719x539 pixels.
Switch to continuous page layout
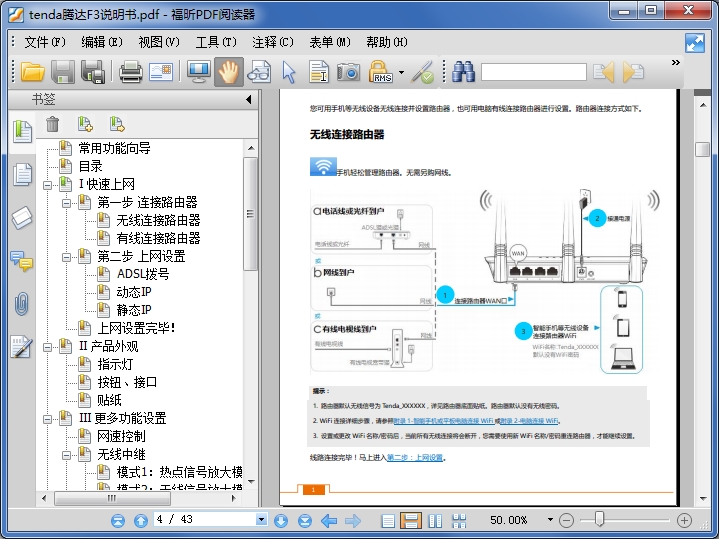411,520
